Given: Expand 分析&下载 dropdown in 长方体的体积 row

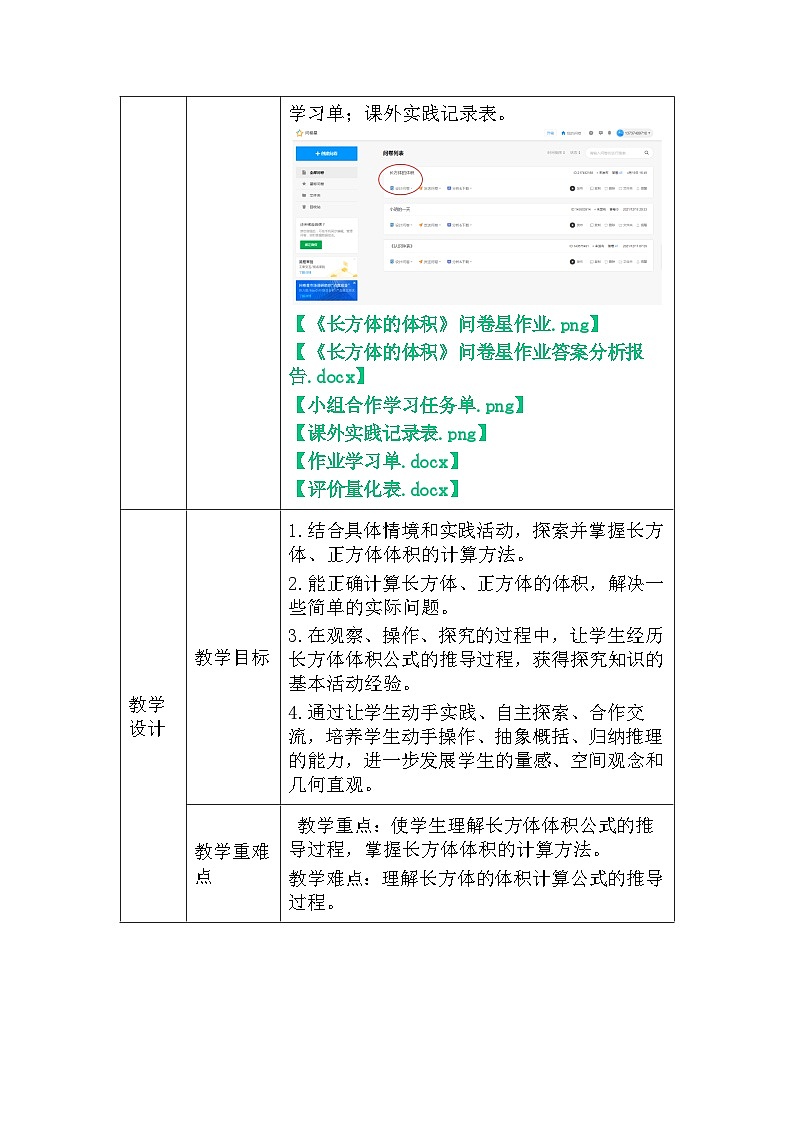Looking at the screenshot, I should [x=459, y=188].
